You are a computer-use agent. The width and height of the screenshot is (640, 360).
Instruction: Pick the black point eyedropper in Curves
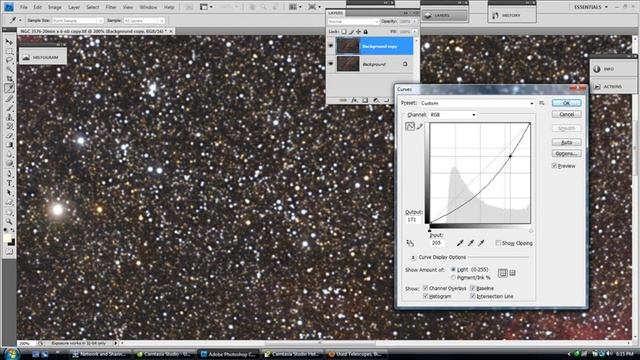pos(460,243)
